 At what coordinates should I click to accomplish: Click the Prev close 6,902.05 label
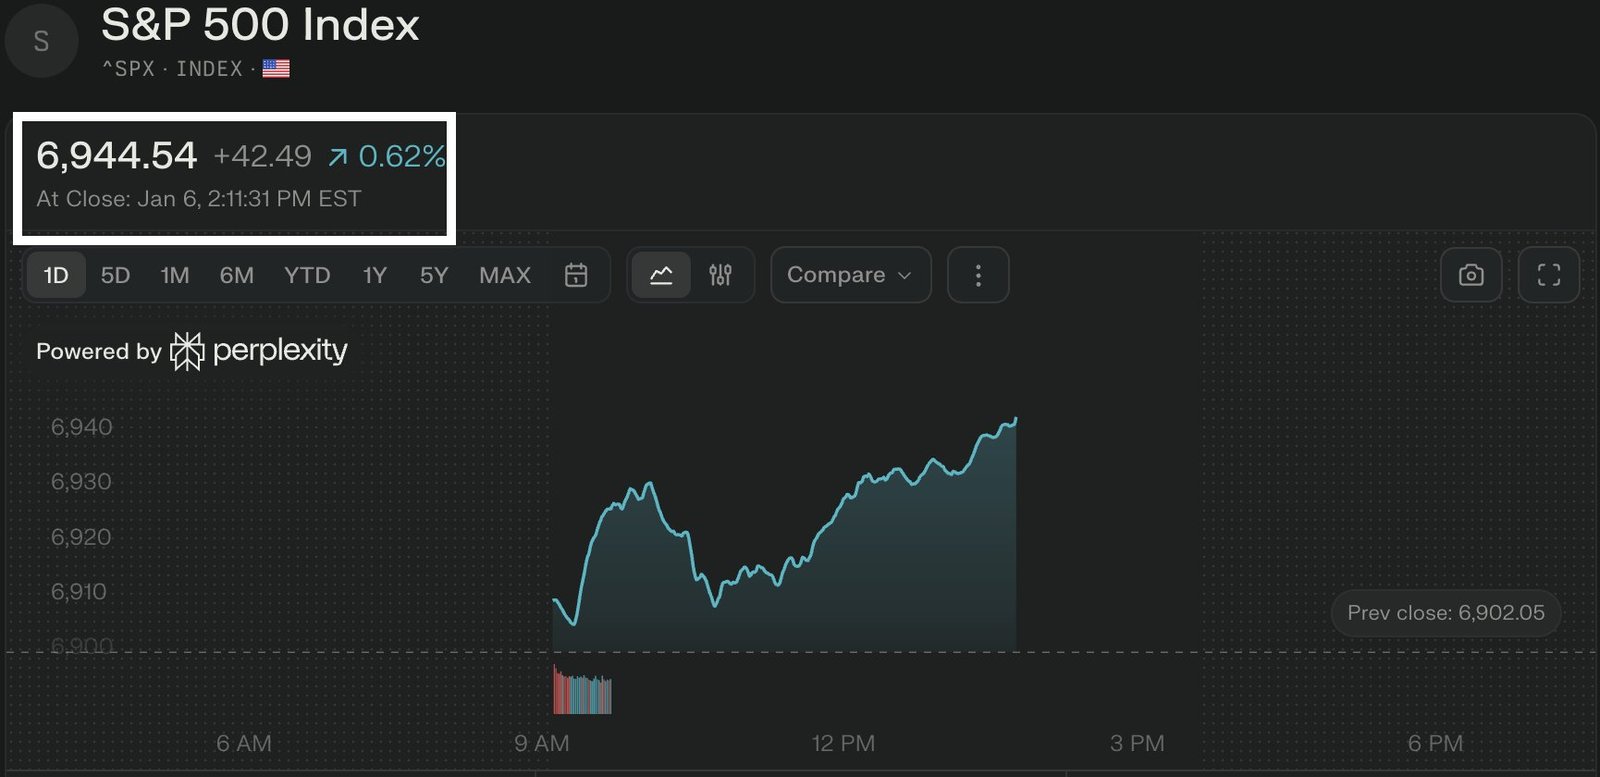(1445, 613)
